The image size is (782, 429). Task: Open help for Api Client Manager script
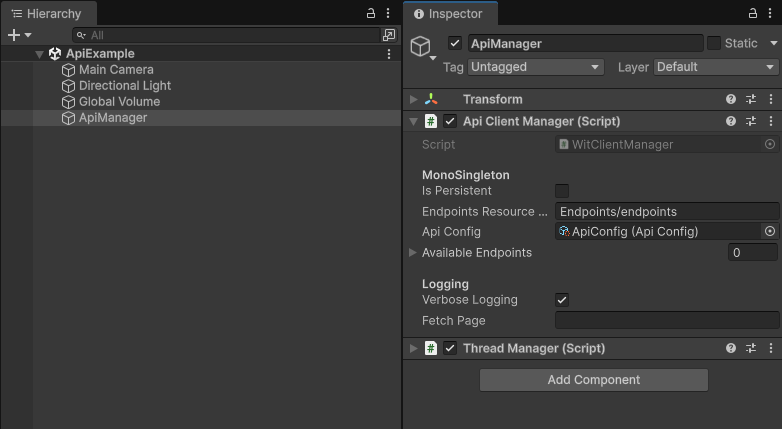[731, 121]
